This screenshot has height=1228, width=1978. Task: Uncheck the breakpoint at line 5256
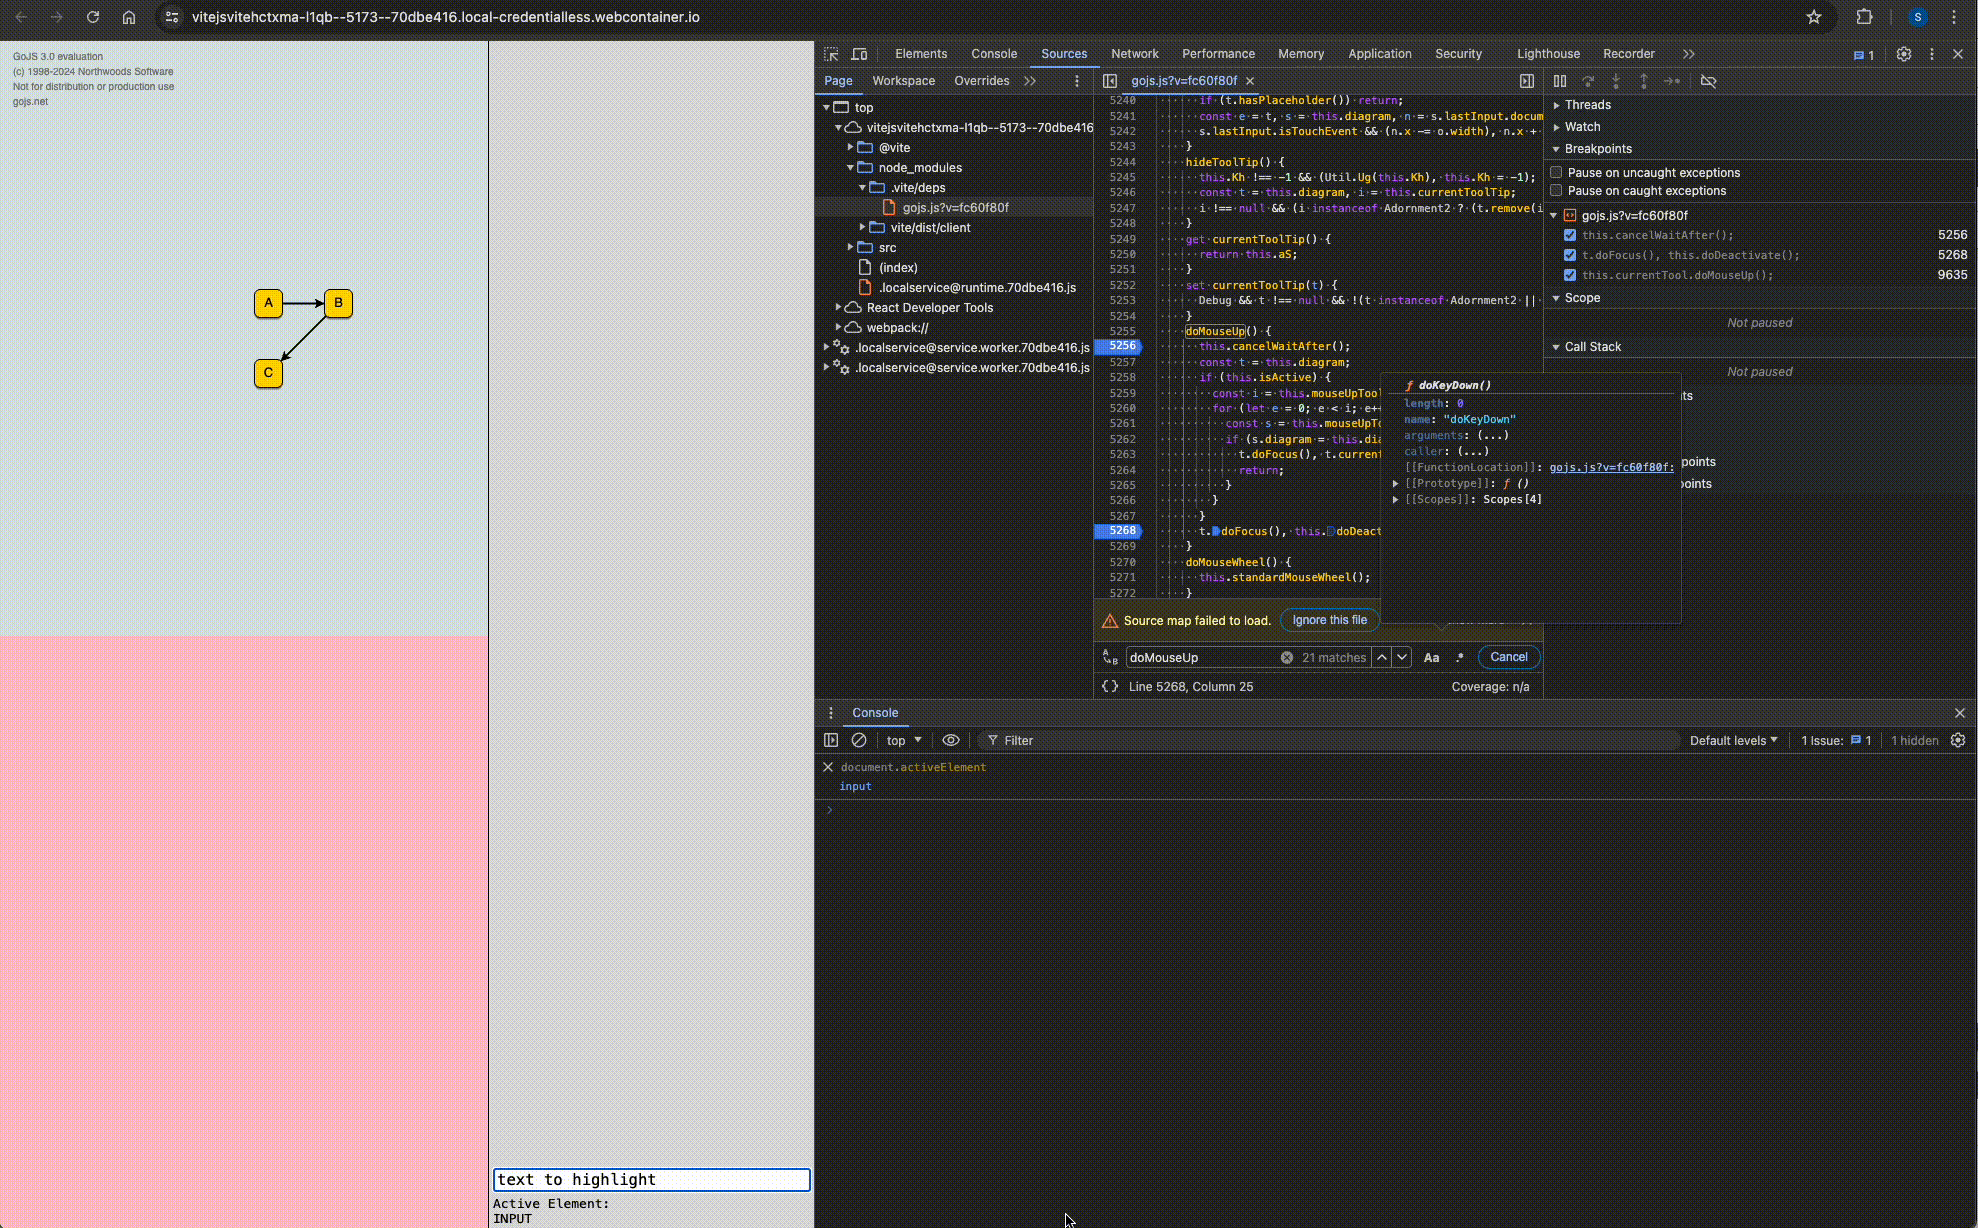point(1570,235)
